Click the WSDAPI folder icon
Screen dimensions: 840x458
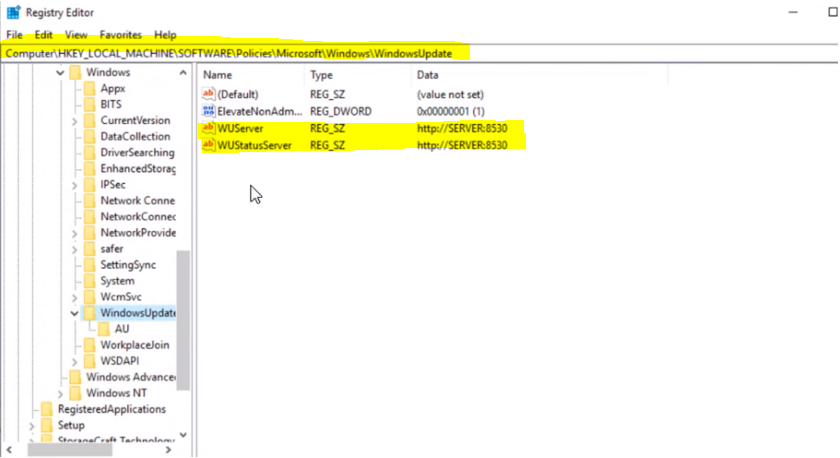90,361
